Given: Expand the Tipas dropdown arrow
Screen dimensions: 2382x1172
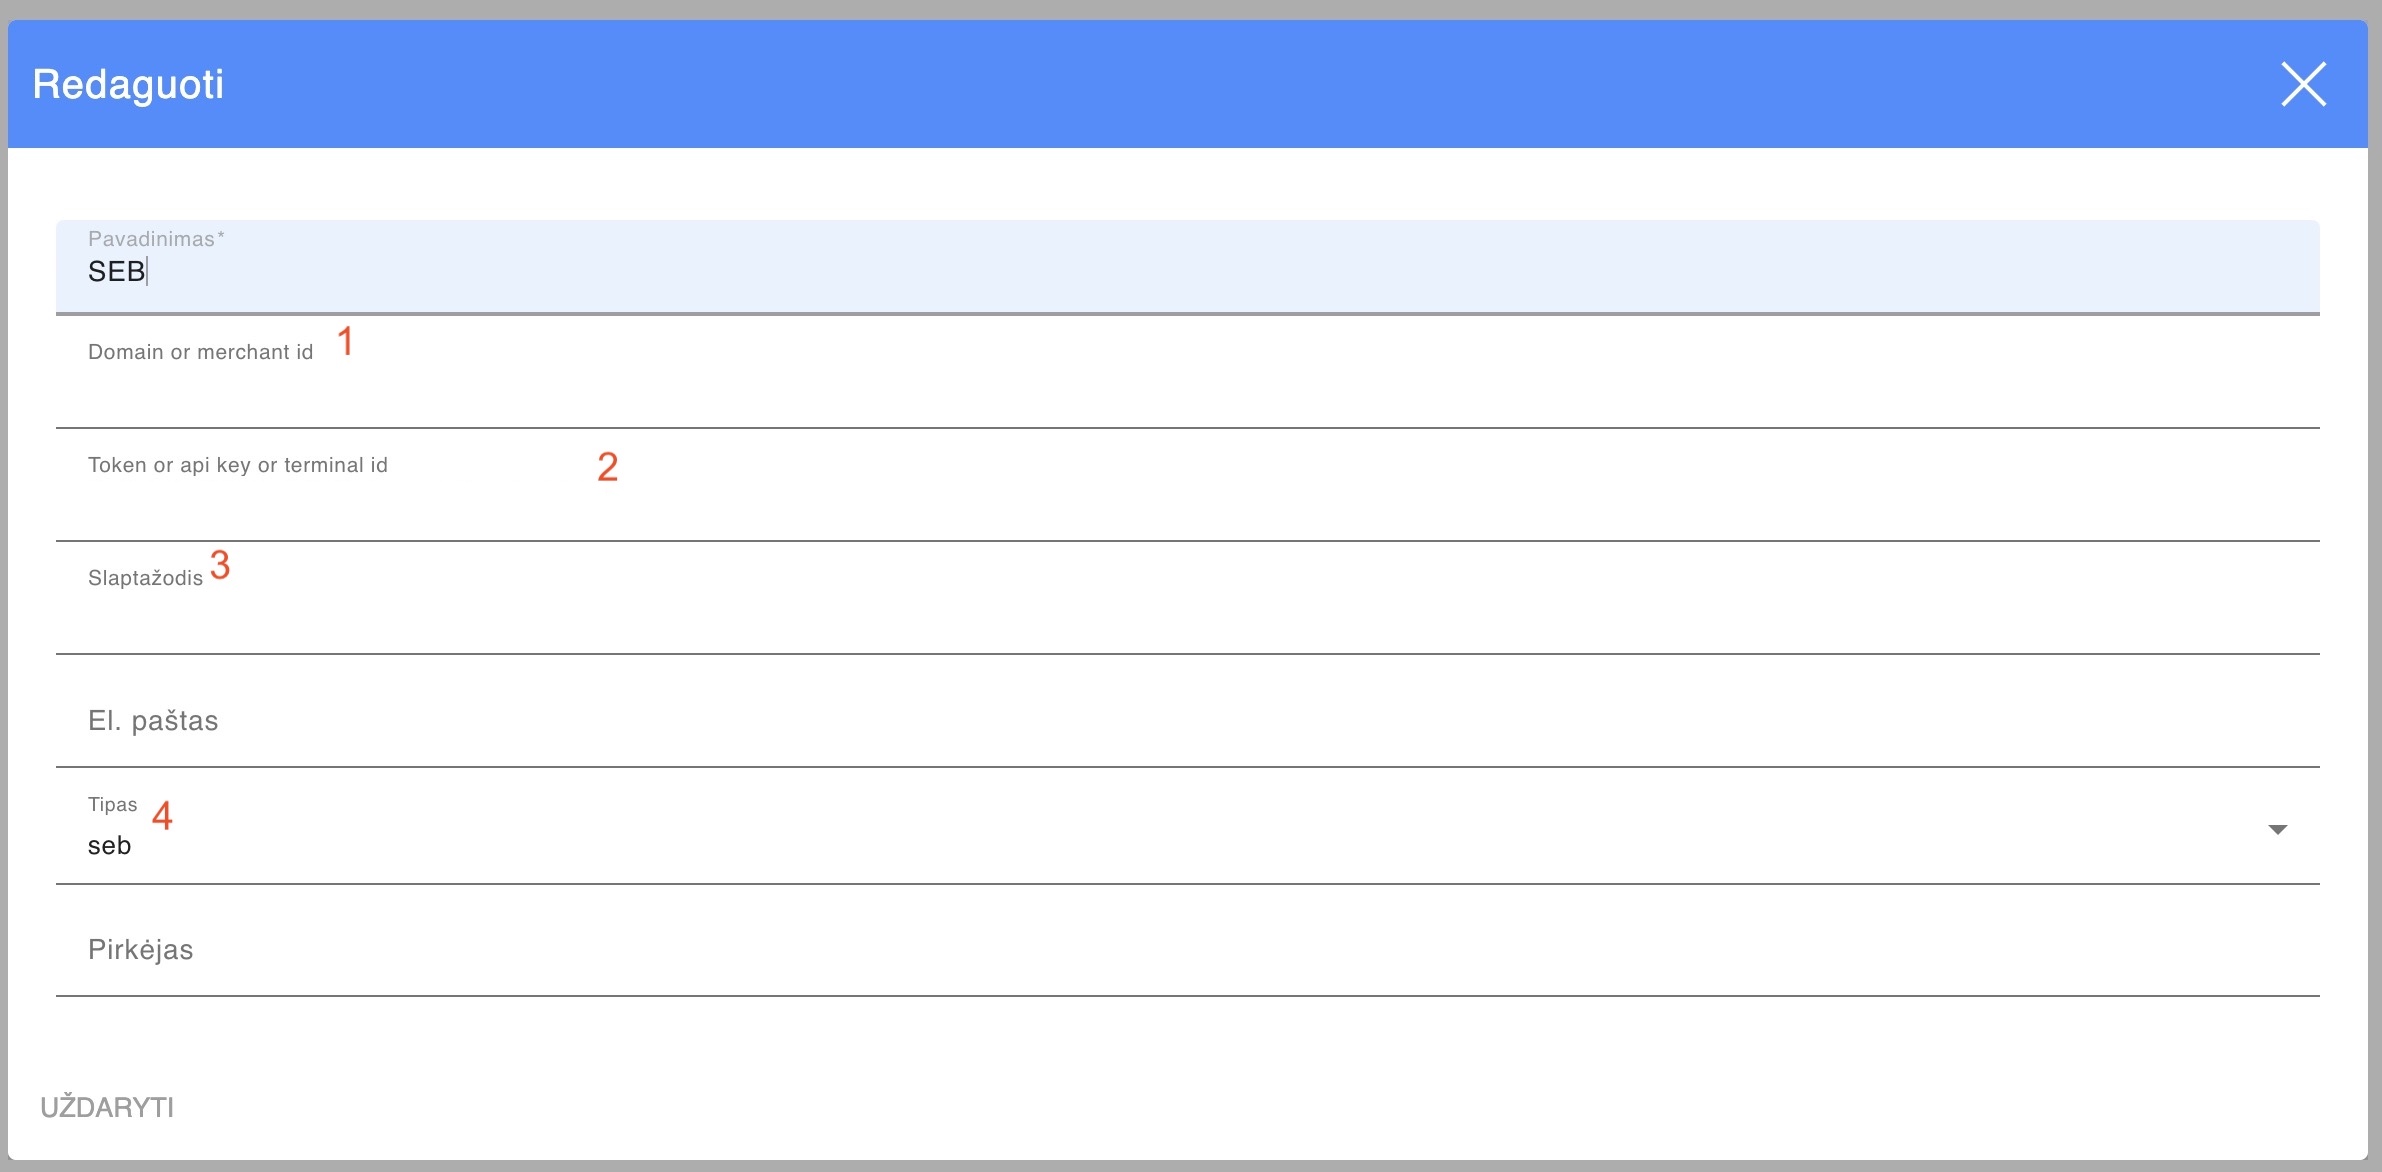Looking at the screenshot, I should click(2278, 830).
